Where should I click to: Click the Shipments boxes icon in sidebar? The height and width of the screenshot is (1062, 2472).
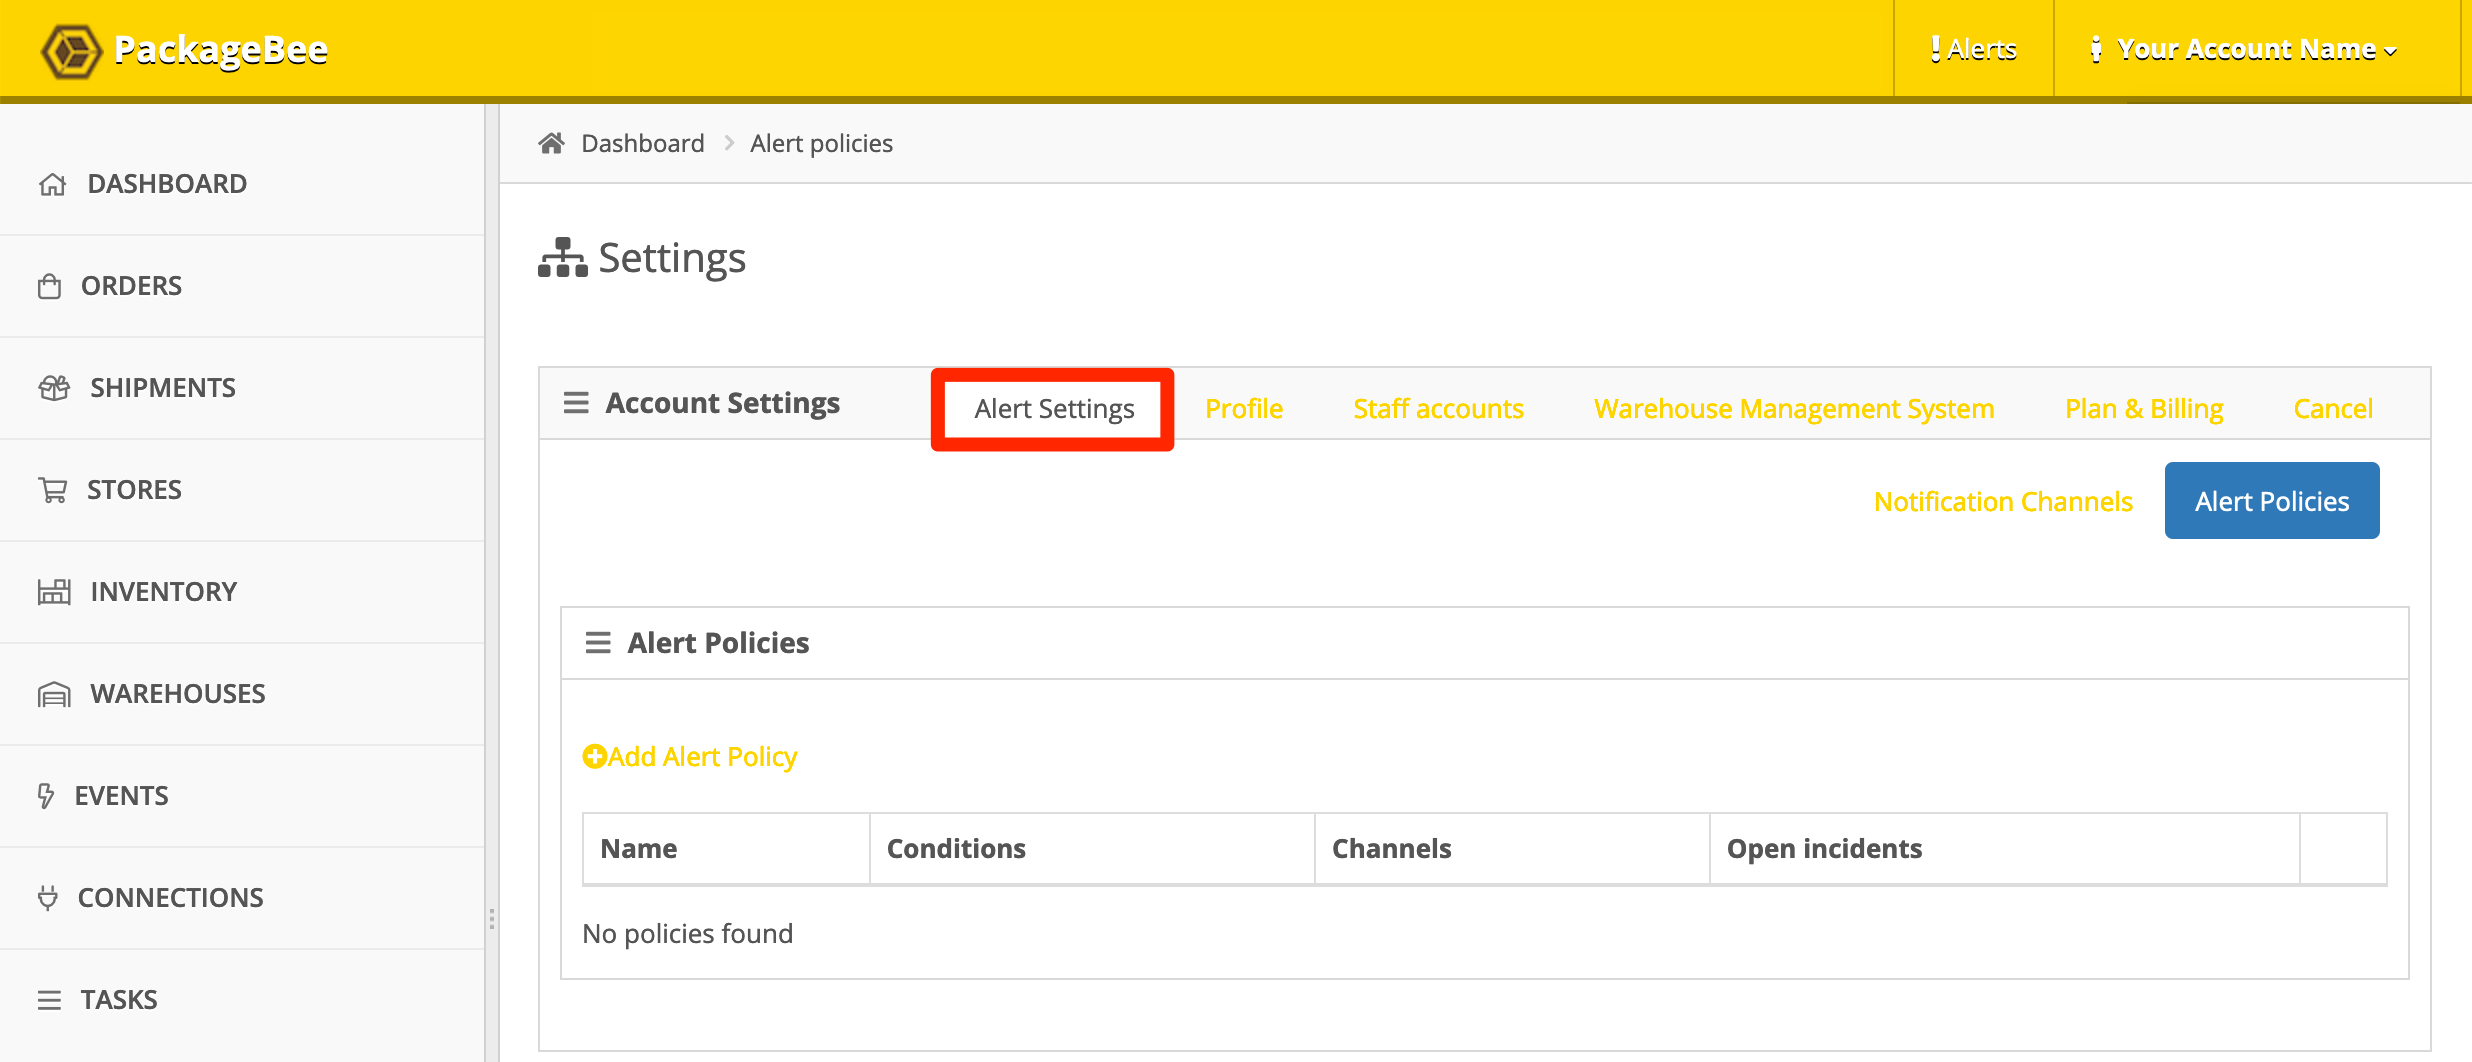pos(54,388)
